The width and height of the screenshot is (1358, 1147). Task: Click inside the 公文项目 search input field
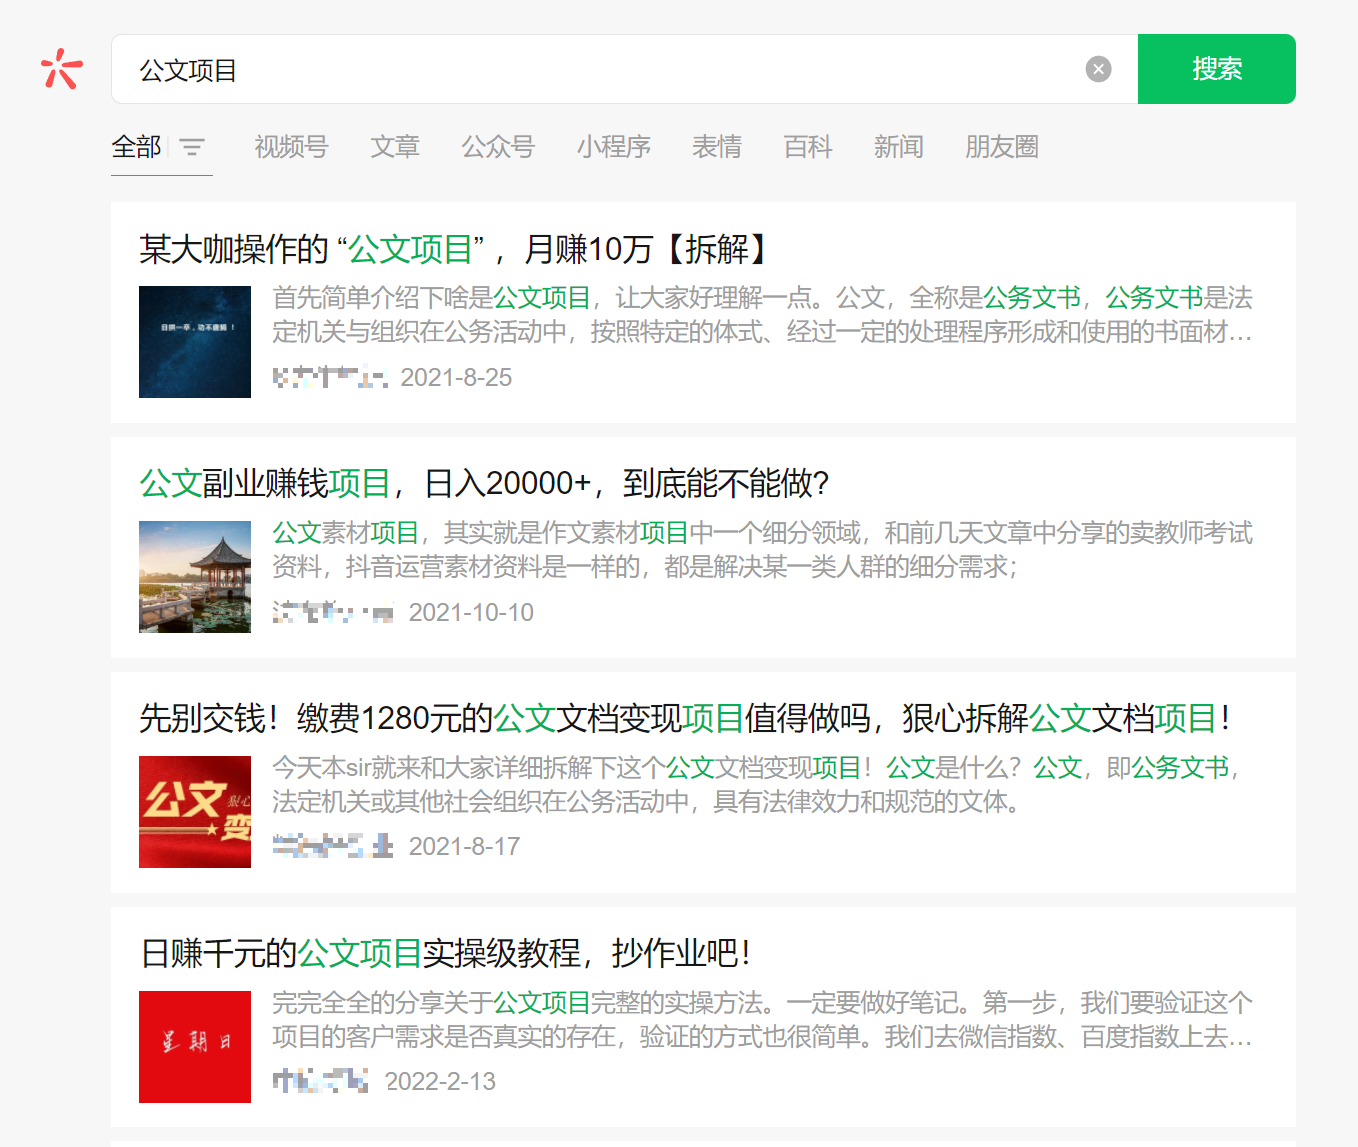[600, 70]
